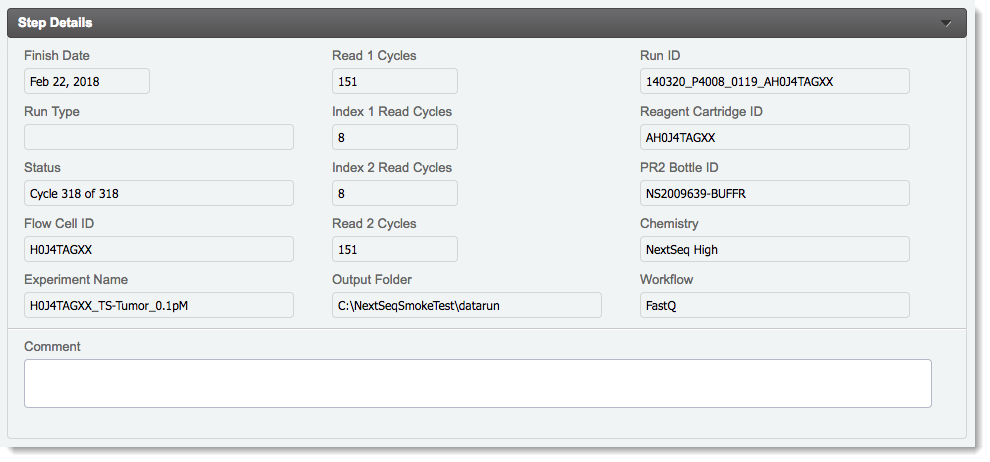The width and height of the screenshot is (990, 462).
Task: Click the Output Folder label
Action: 372,280
